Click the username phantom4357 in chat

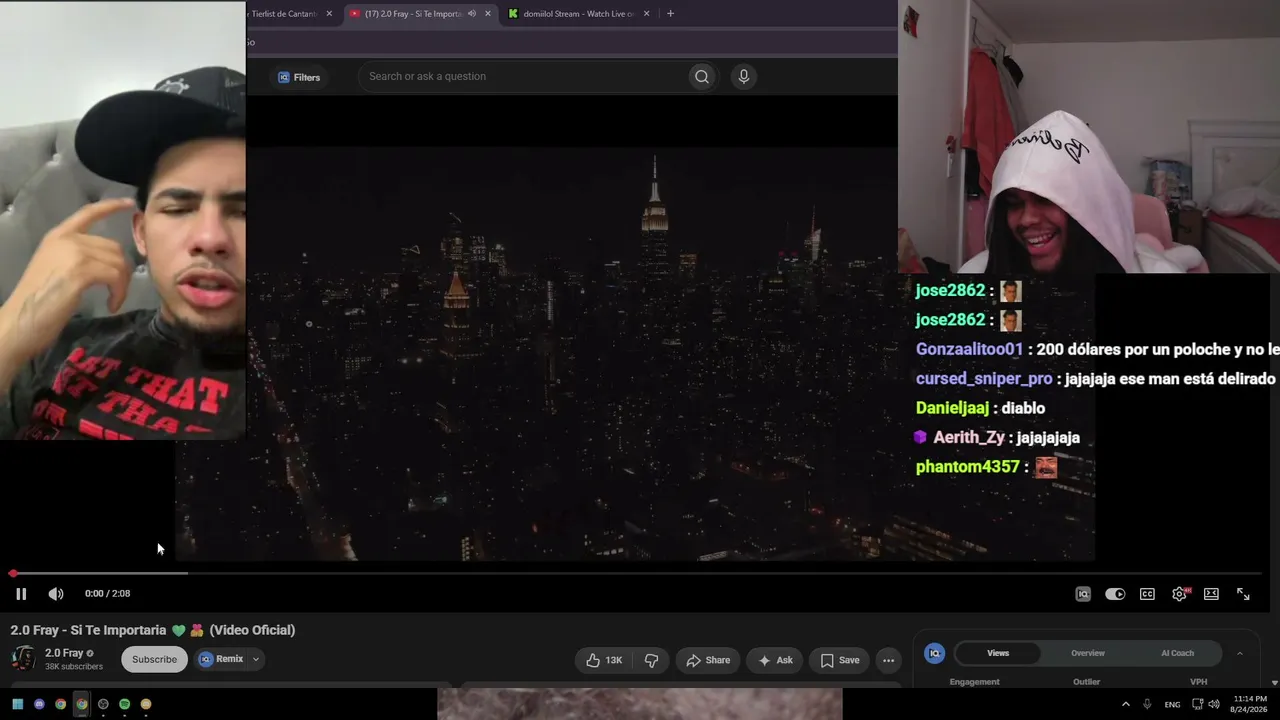coord(967,467)
